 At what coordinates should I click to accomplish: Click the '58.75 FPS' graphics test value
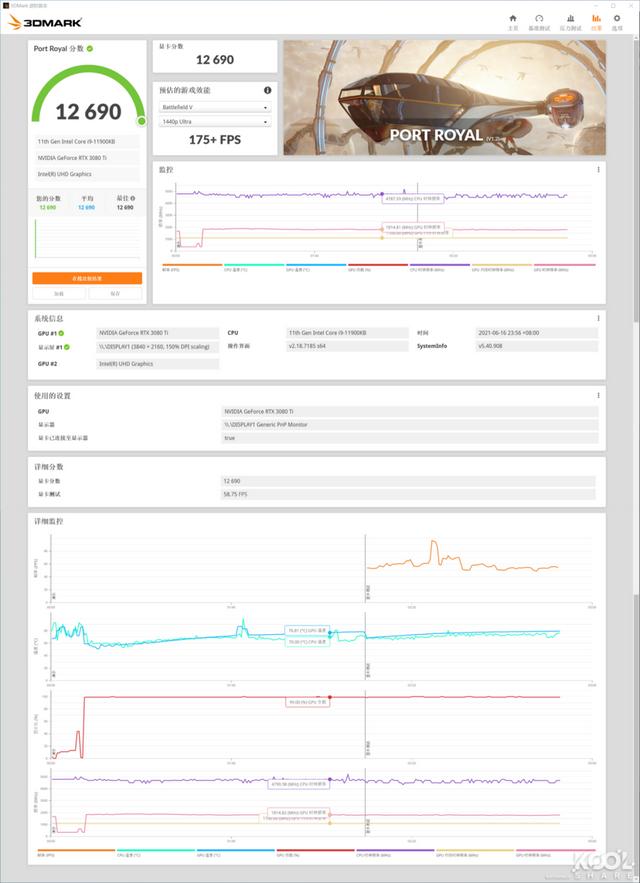[x=408, y=494]
